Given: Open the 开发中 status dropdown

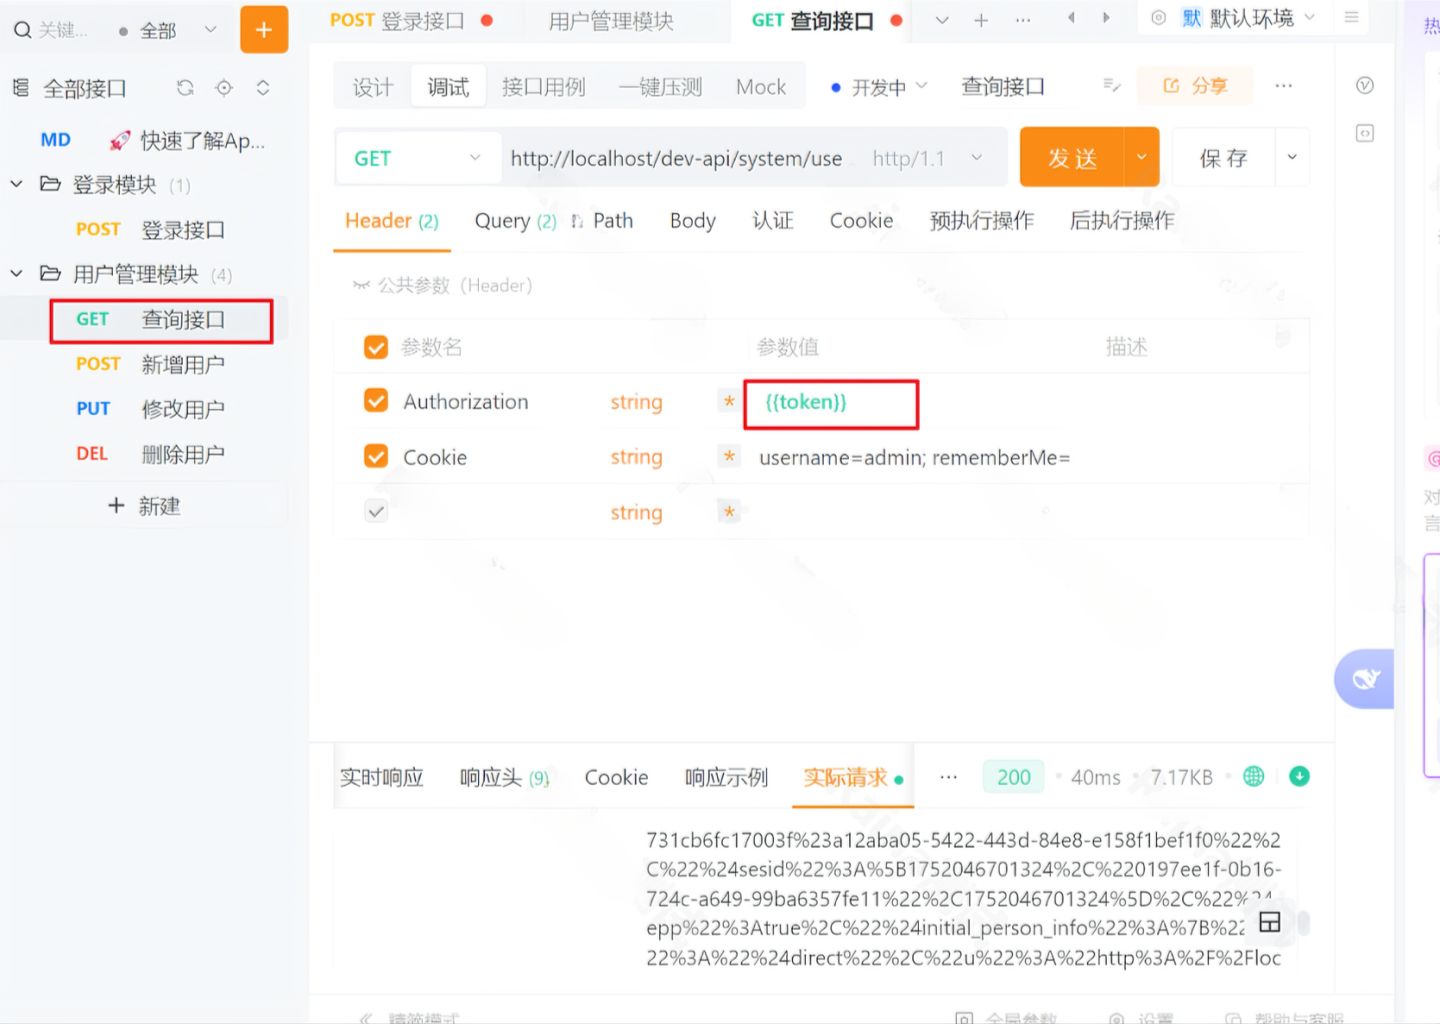Looking at the screenshot, I should click(879, 87).
